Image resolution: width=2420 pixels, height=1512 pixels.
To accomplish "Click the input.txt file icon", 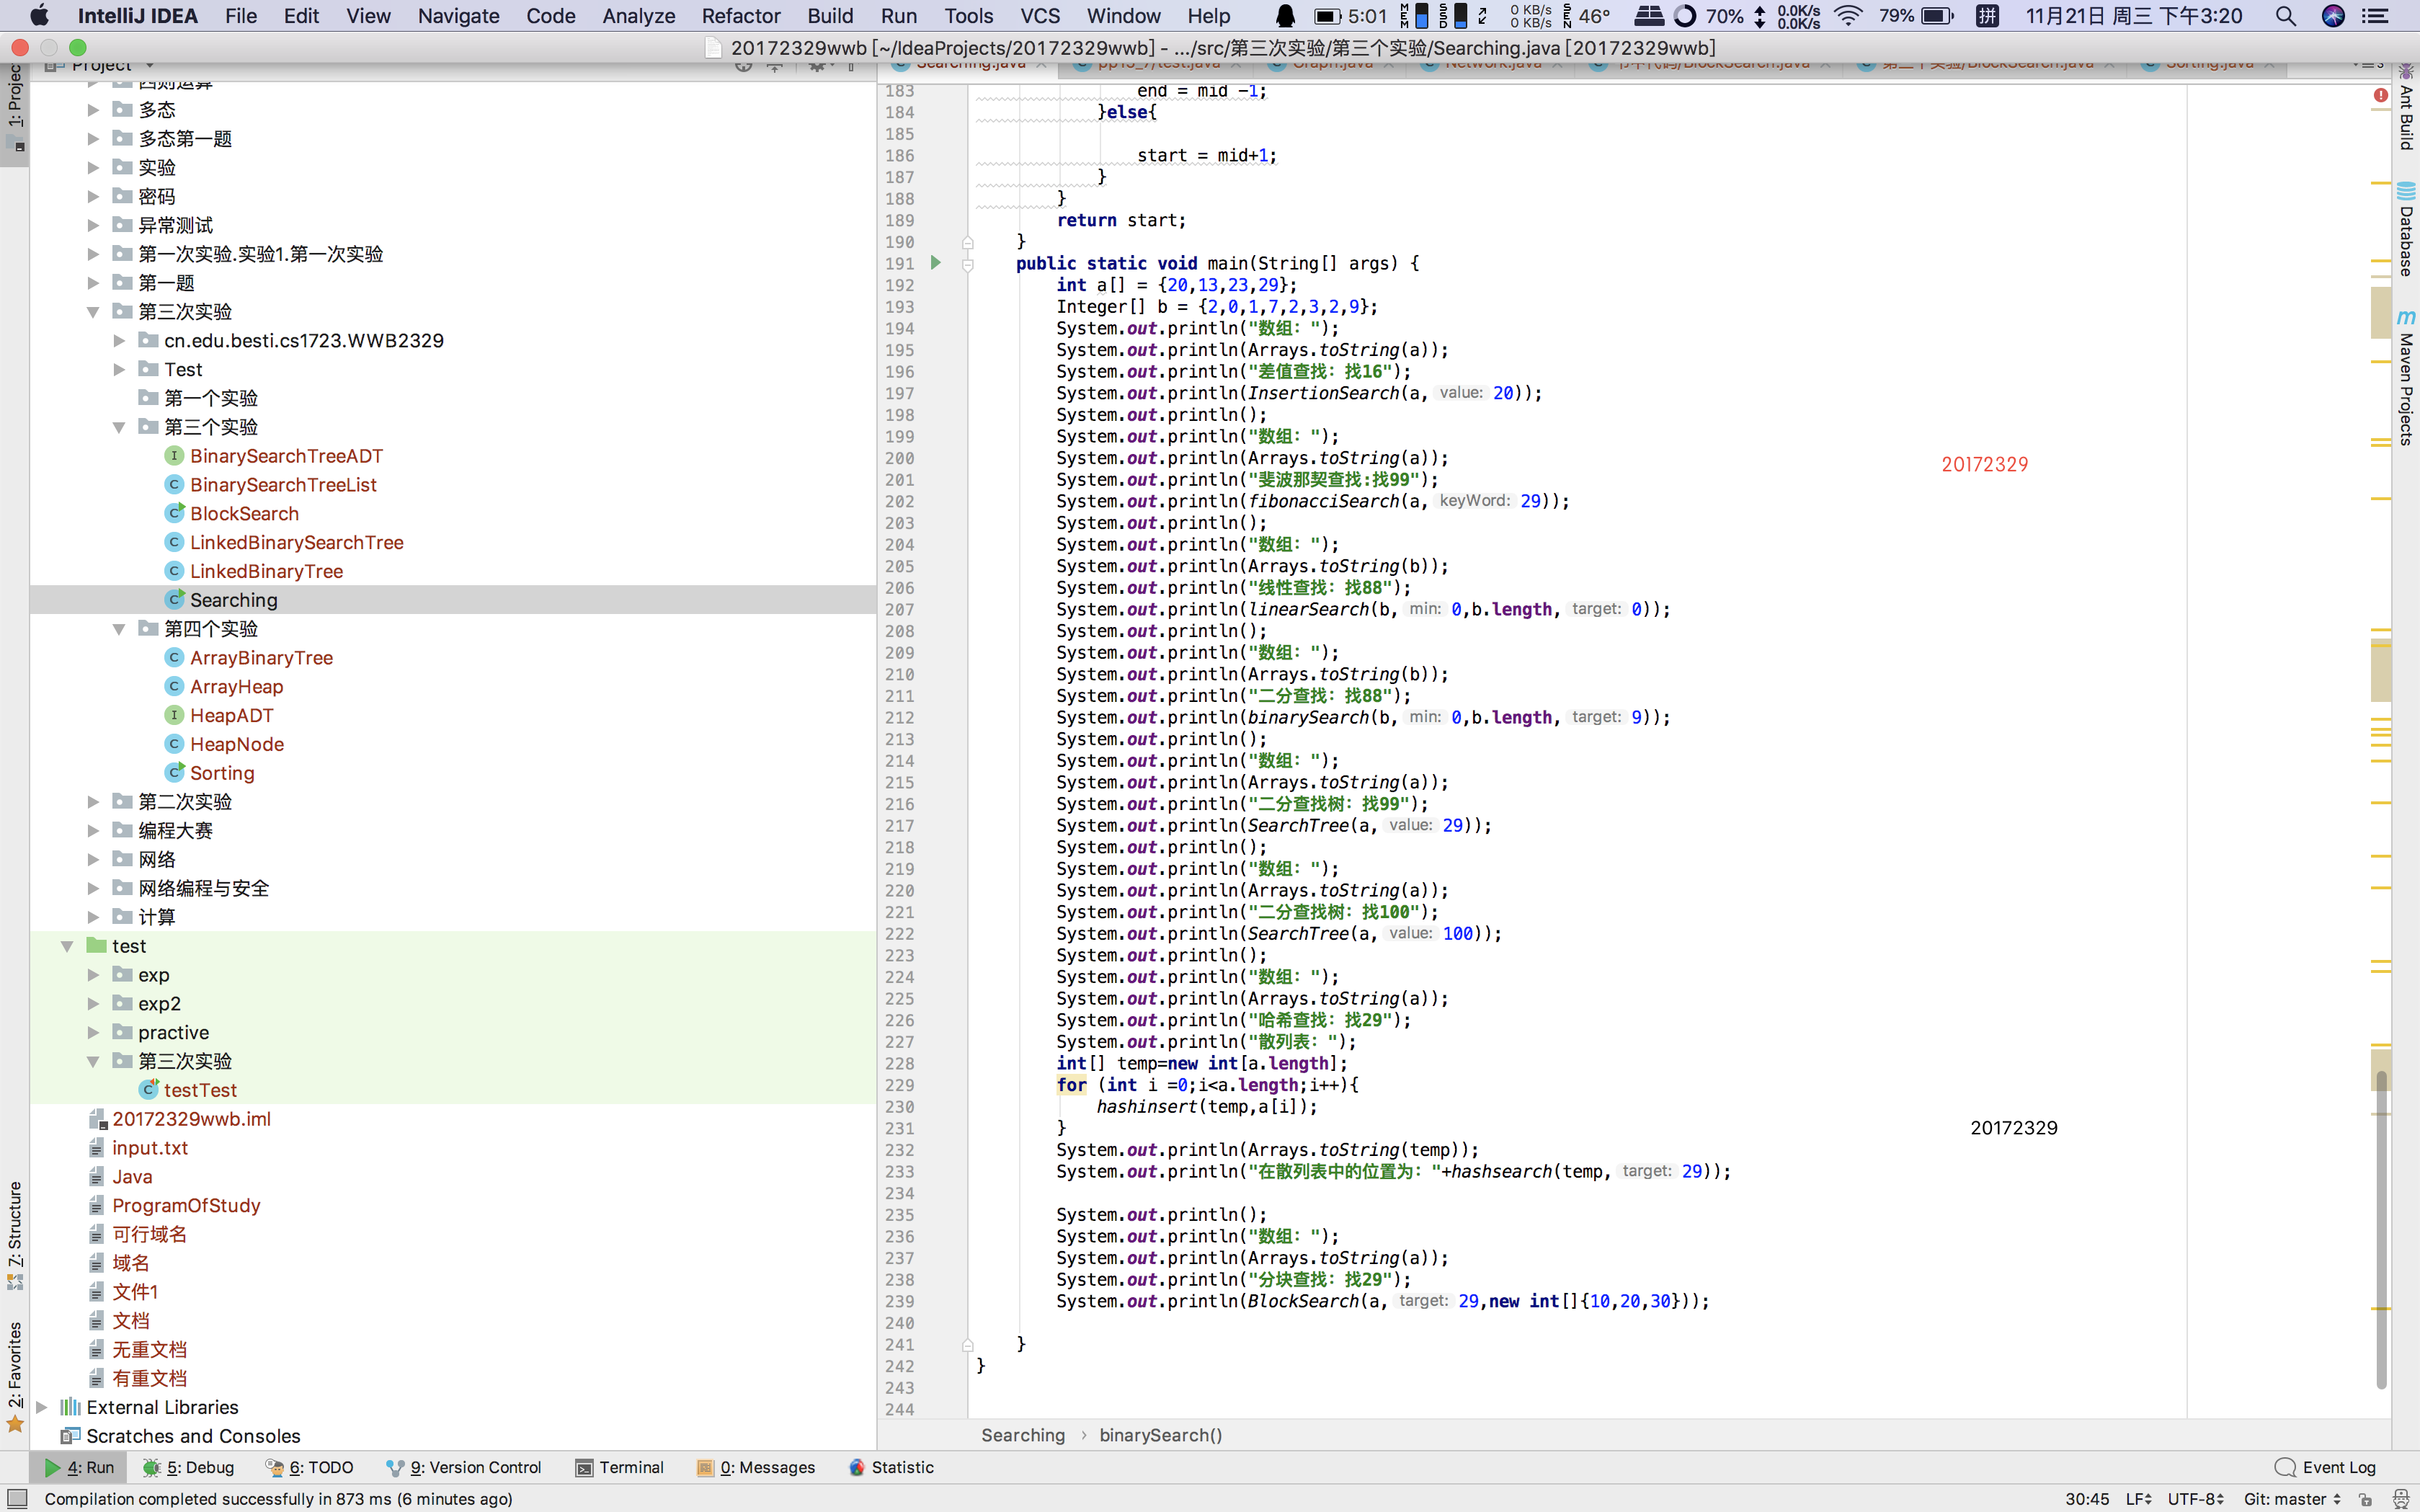I will click(97, 1148).
